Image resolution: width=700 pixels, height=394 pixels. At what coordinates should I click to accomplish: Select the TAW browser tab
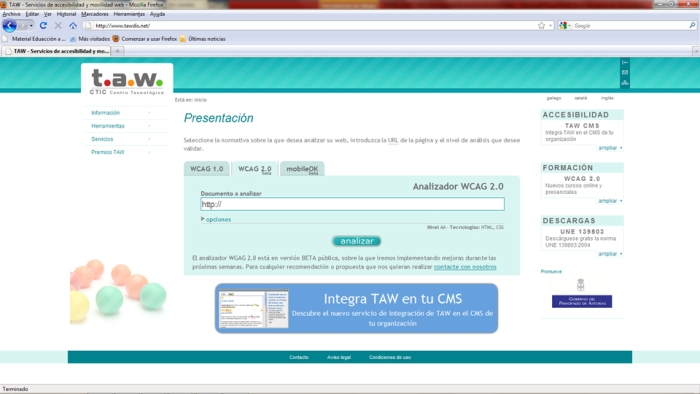pos(57,51)
